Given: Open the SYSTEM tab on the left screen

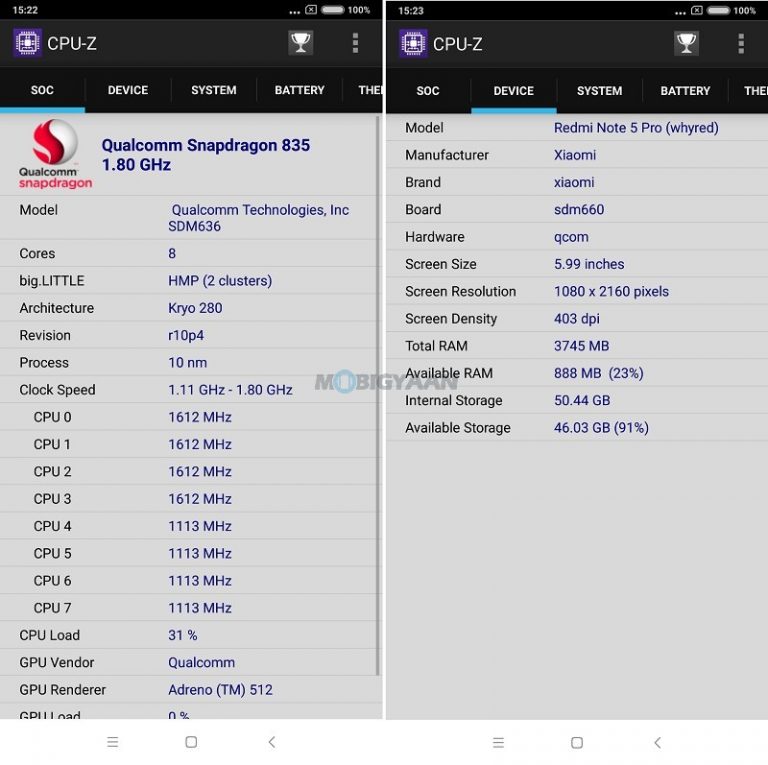Looking at the screenshot, I should click(214, 90).
